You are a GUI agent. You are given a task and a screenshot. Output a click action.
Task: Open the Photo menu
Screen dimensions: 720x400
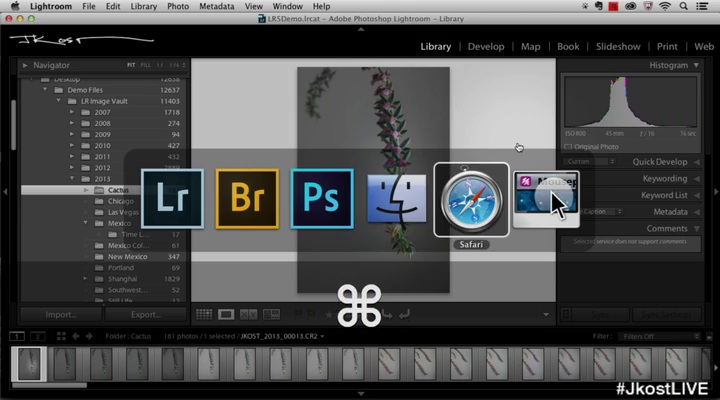point(178,6)
